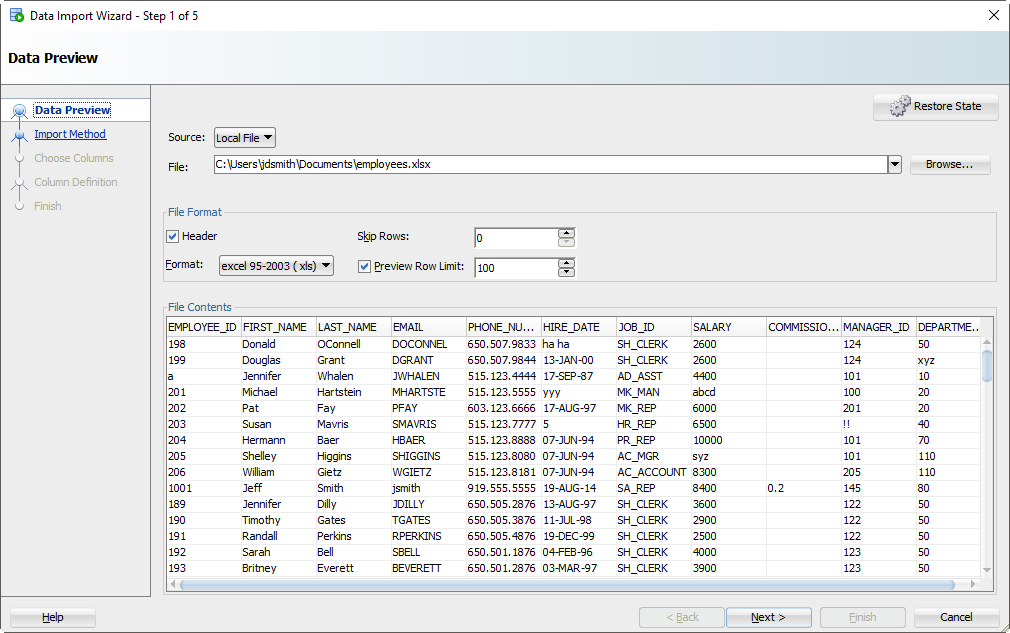Expand the File path history dropdown
This screenshot has height=633, width=1010.
[x=895, y=165]
